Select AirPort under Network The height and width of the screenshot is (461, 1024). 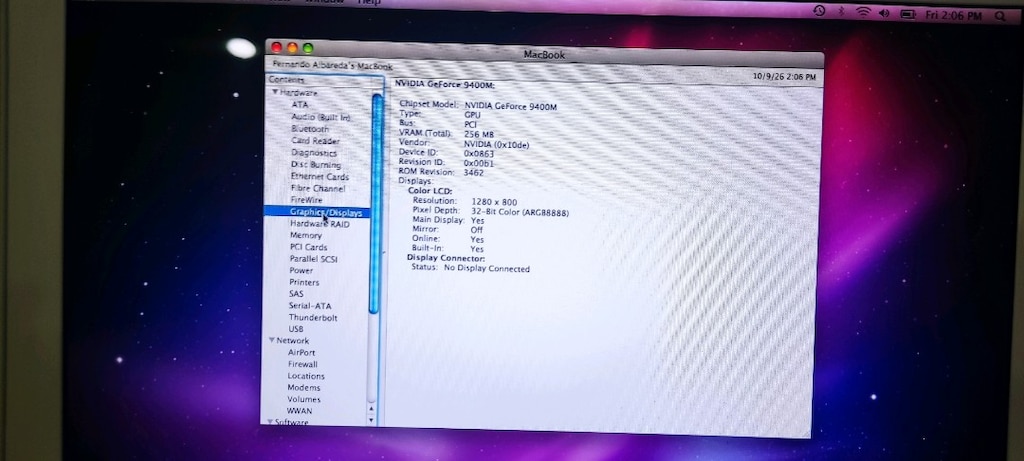coord(302,353)
